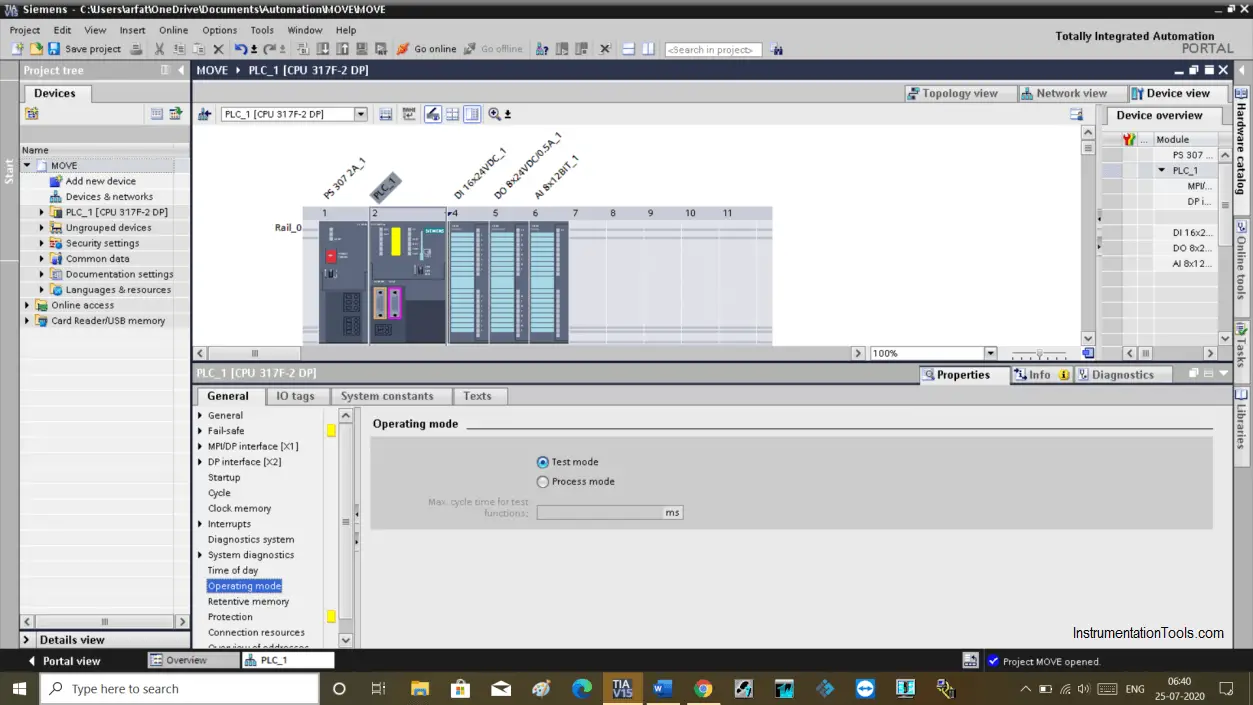Click the new project icon in the toolbar
This screenshot has width=1253, height=705.
(18, 49)
